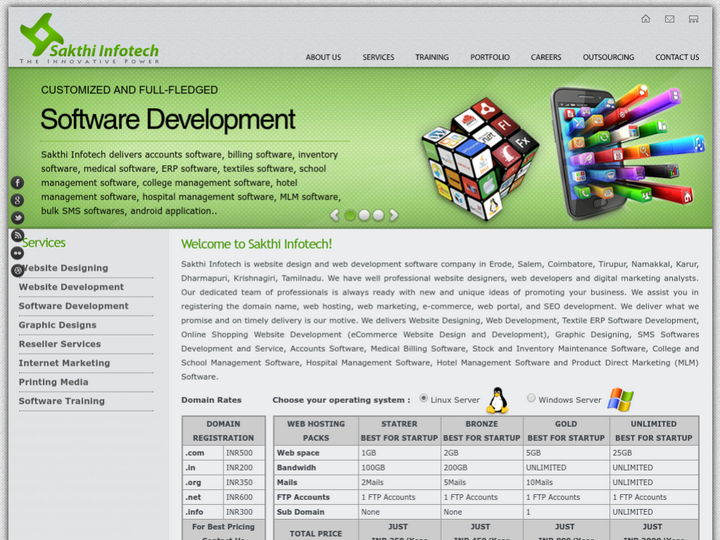Open Website Development sidebar link
The width and height of the screenshot is (720, 540).
(x=71, y=287)
